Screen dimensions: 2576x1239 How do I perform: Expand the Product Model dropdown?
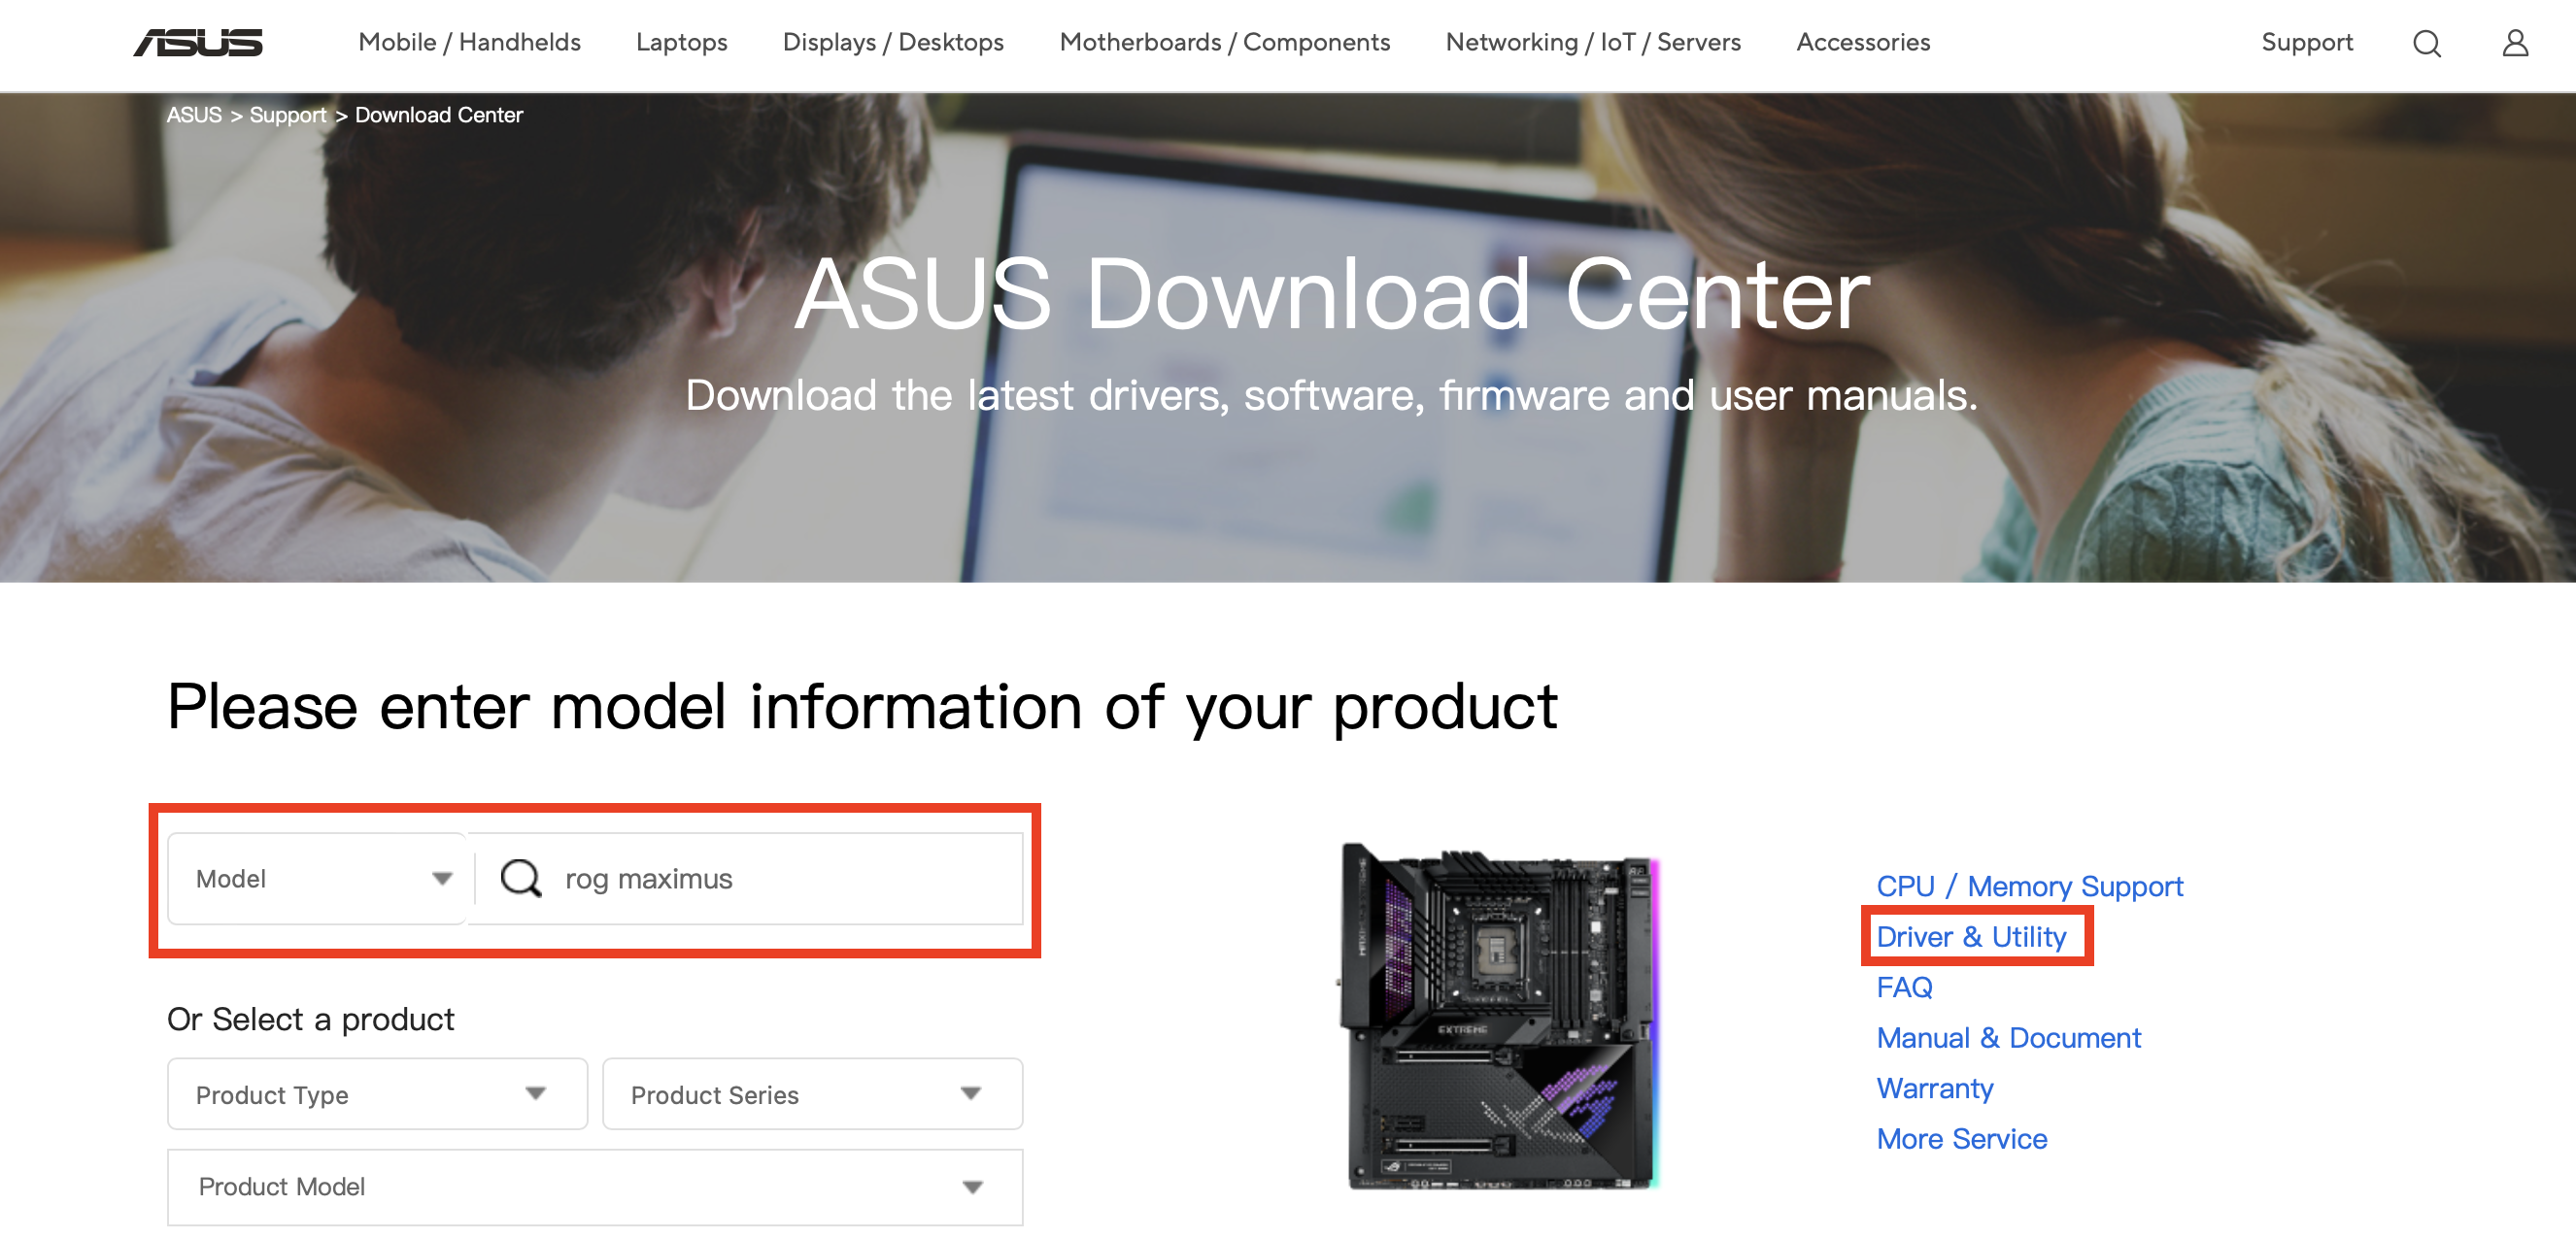(x=595, y=1186)
